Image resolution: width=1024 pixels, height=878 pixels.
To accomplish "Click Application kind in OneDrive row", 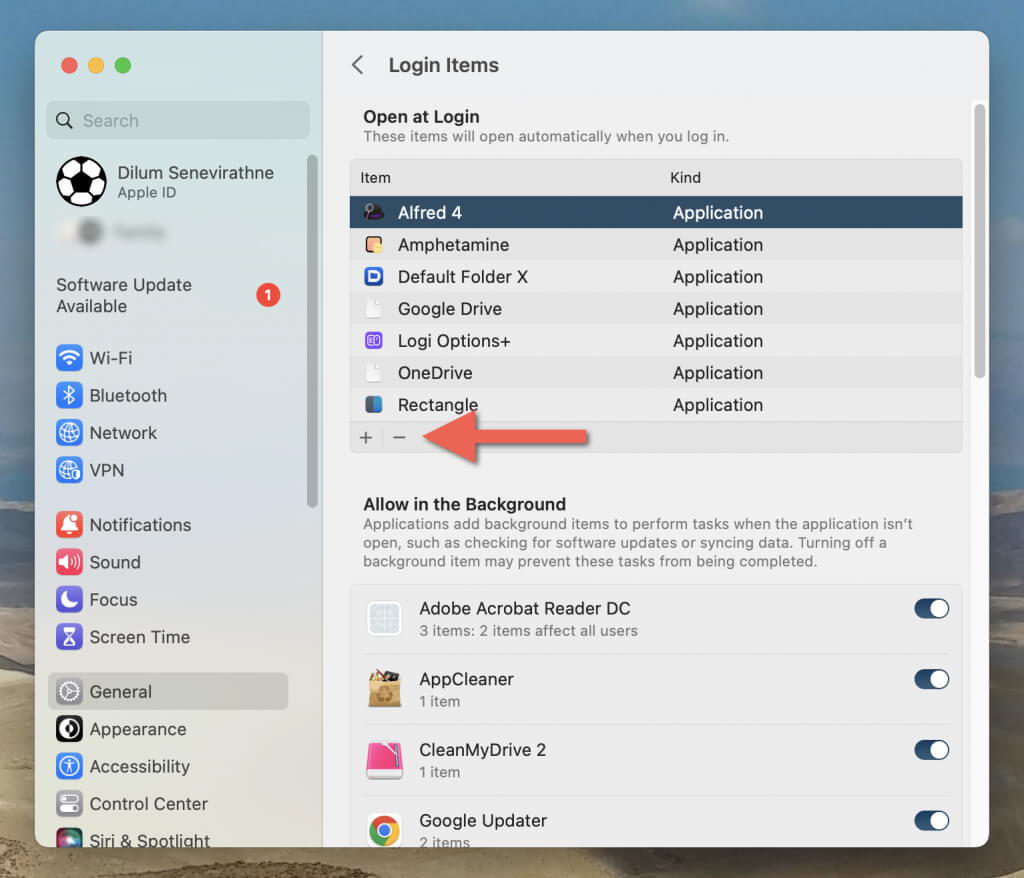I will (718, 372).
